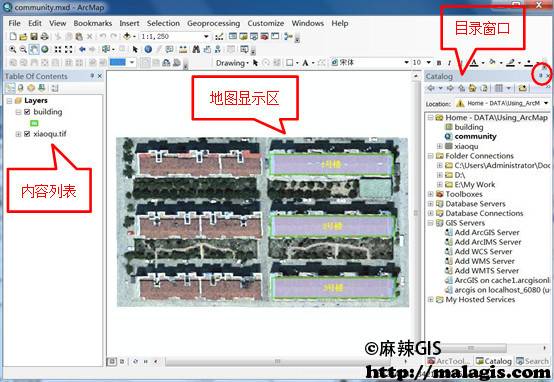Select the Pan hand tool
Viewport: 554px width, 382px height.
point(34,49)
